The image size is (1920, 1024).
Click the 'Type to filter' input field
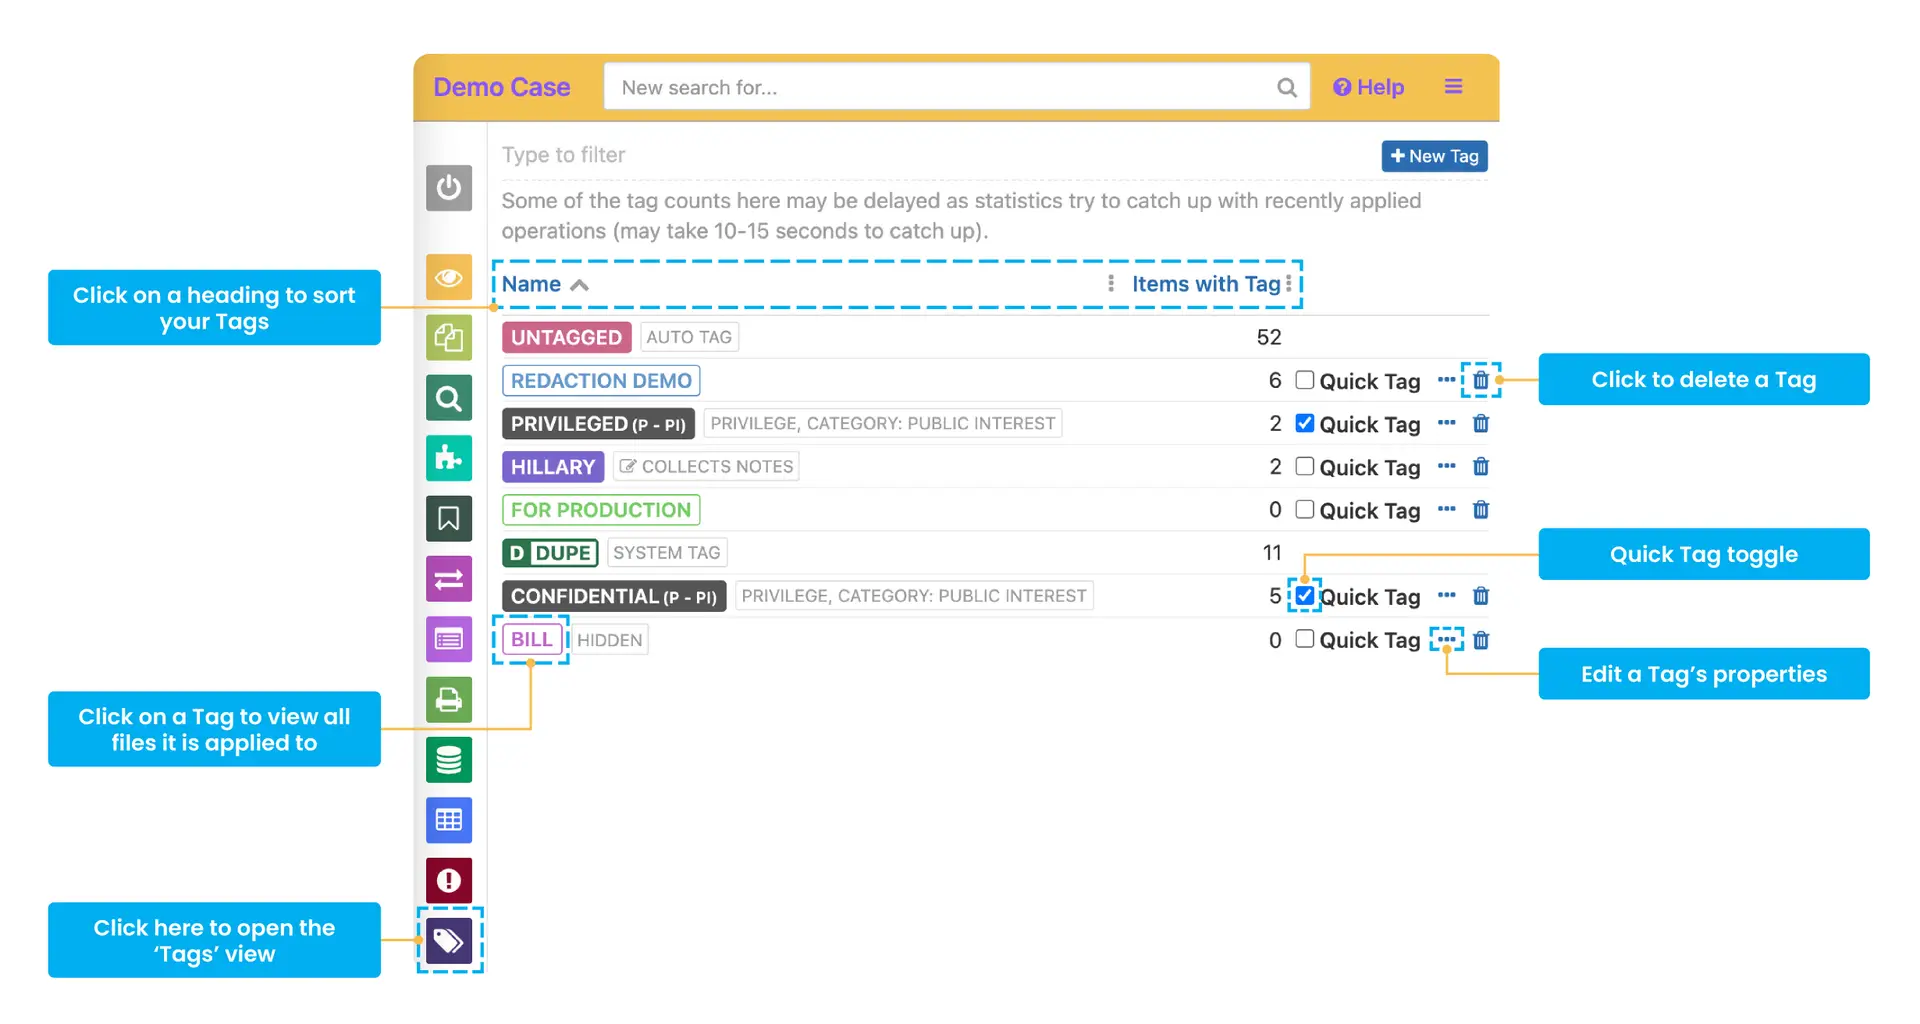pos(563,155)
